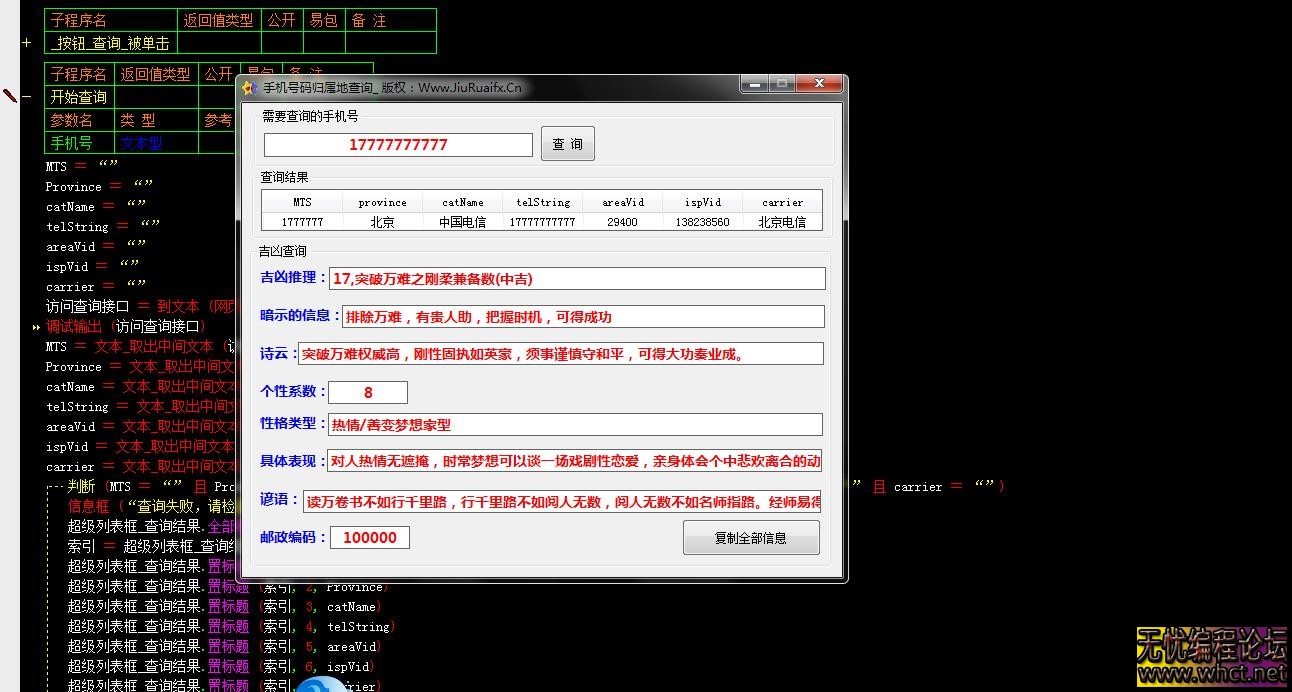Minimize the phone lookup window
This screenshot has height=692, width=1292.
pyautogui.click(x=755, y=85)
